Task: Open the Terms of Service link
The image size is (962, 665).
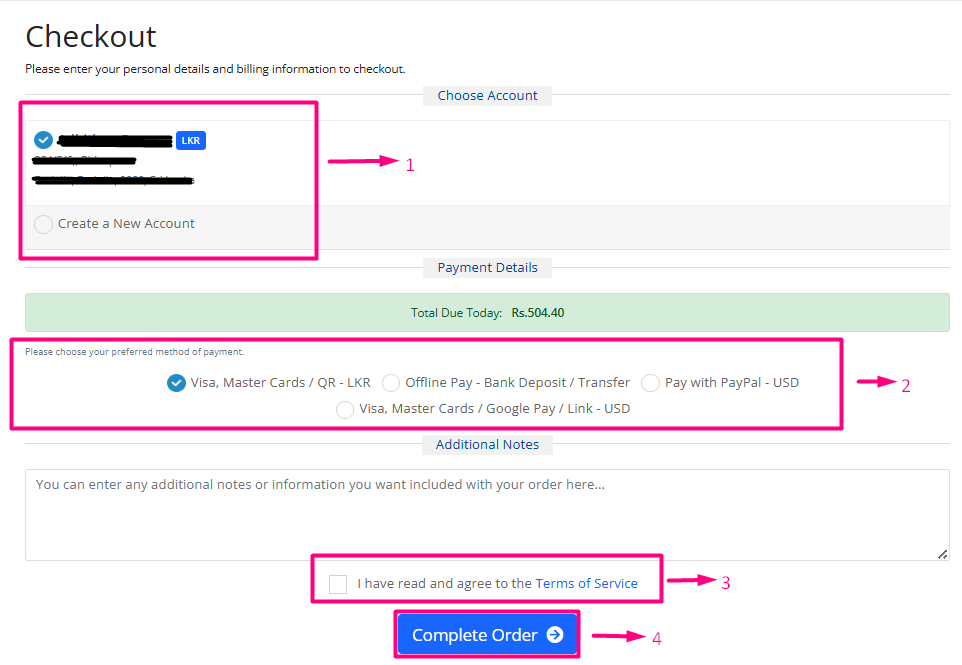Action: pyautogui.click(x=586, y=584)
